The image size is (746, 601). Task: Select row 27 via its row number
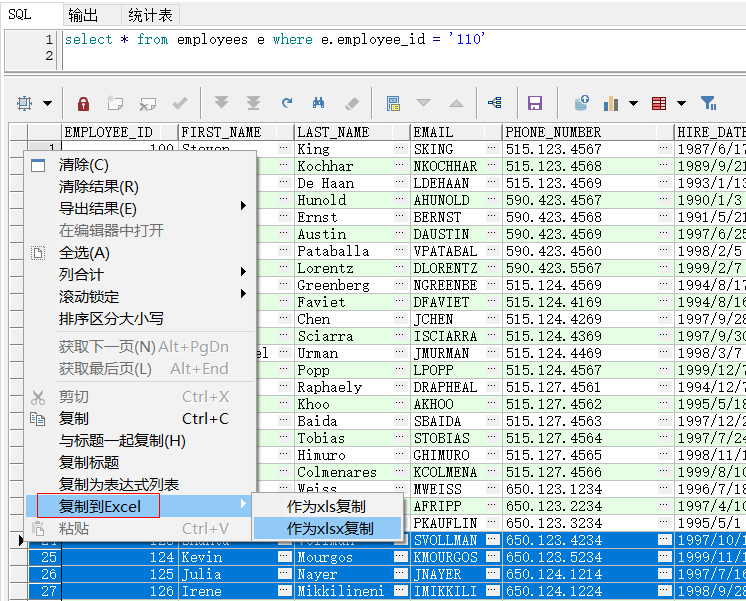click(x=45, y=591)
